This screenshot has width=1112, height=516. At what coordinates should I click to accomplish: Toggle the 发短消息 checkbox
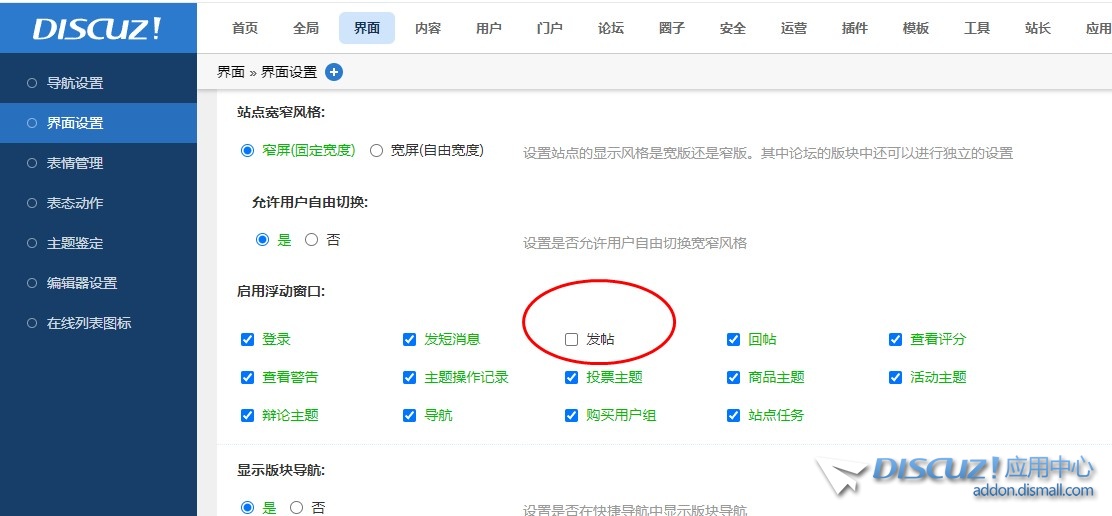(409, 340)
